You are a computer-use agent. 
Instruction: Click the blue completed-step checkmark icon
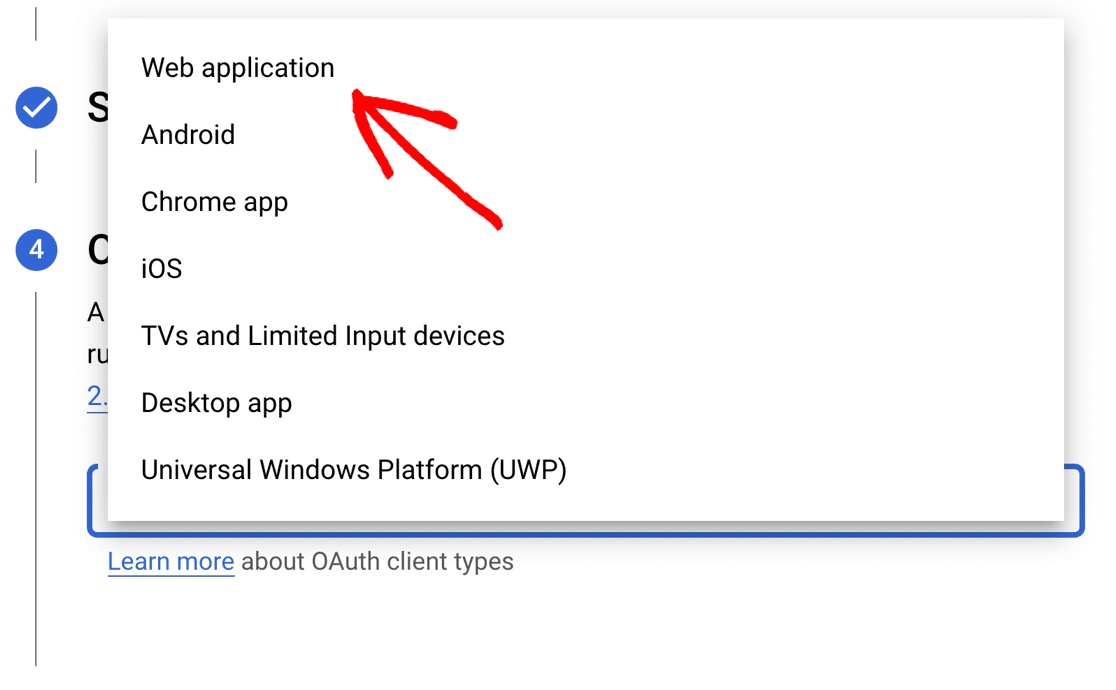[36, 108]
